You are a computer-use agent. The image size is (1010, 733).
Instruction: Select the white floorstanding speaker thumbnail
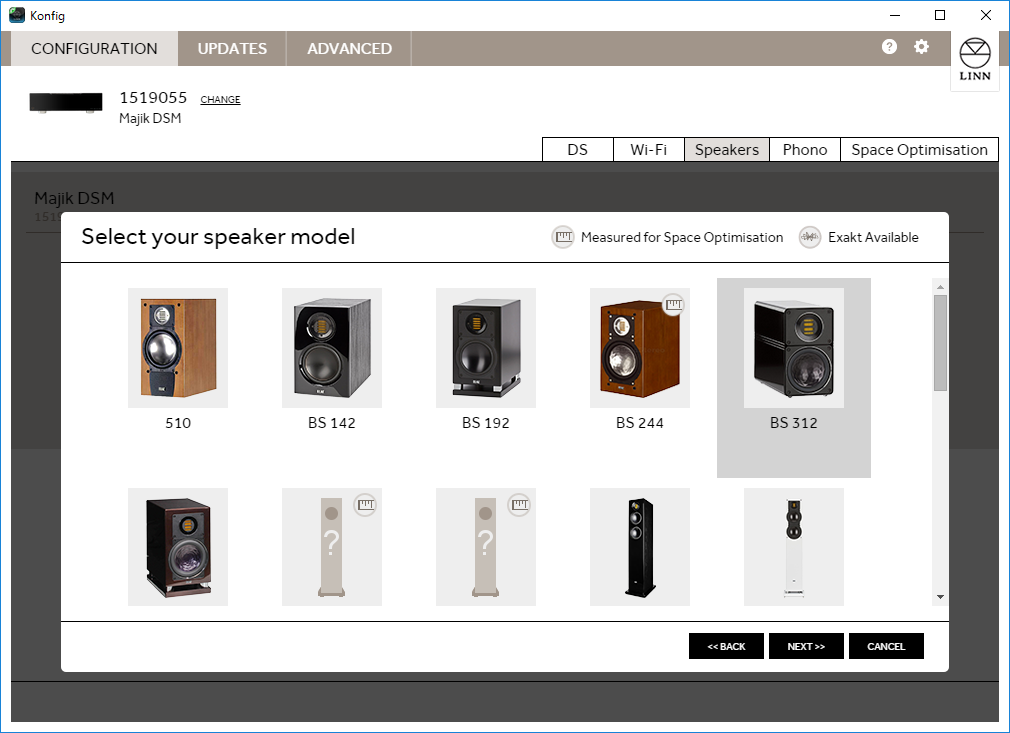coord(794,547)
